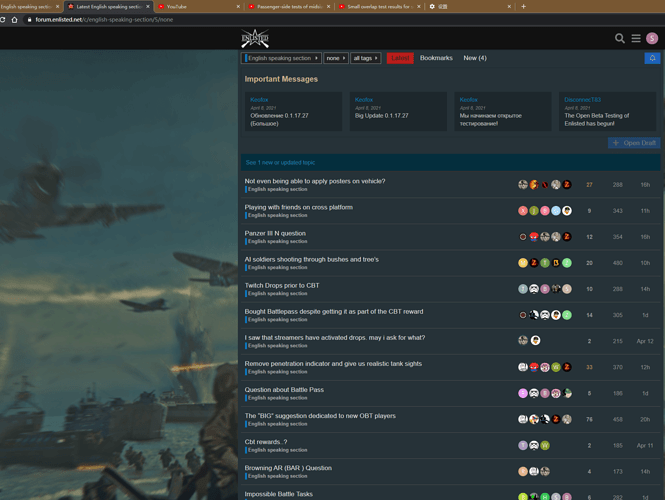
Task: Click first poster avatar on Remove penetration topic
Action: pyautogui.click(x=523, y=367)
